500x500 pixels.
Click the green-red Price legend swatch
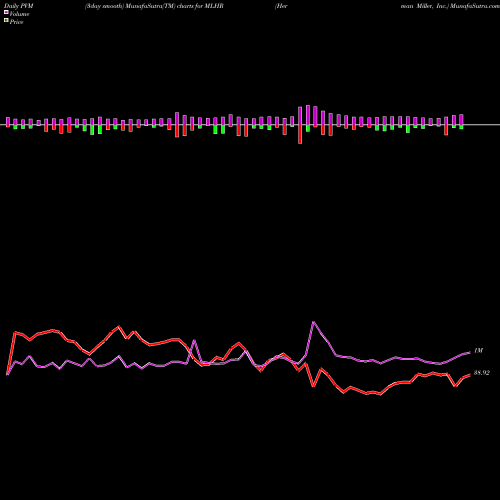[x=6, y=21]
